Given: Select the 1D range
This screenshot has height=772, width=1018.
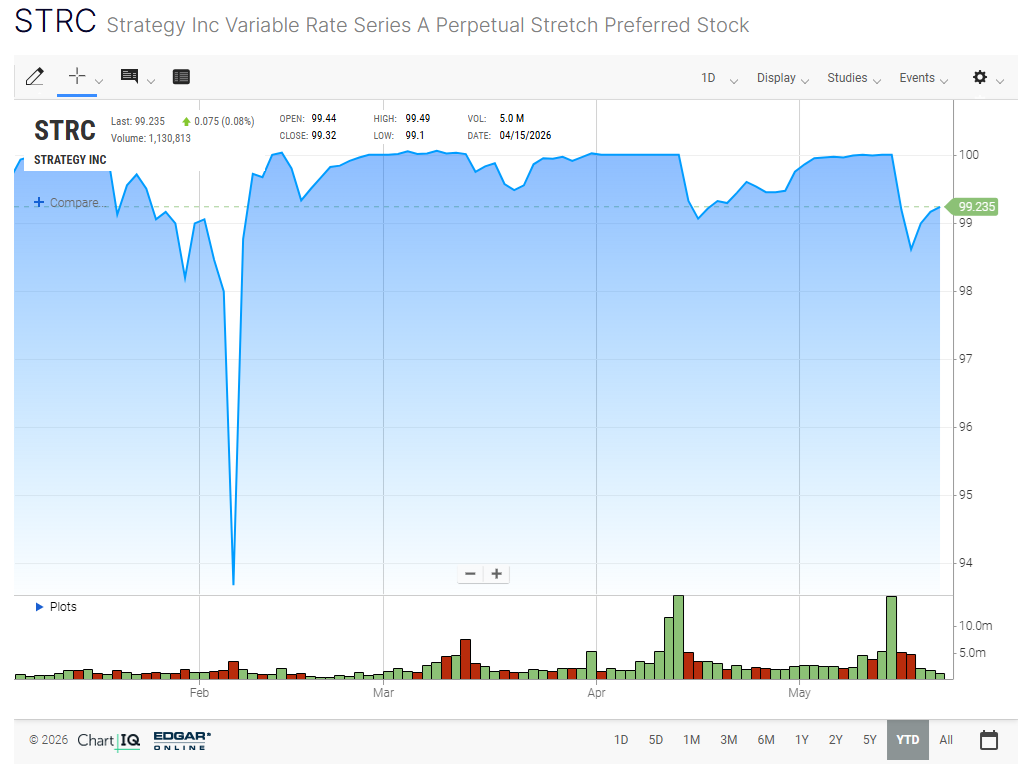Looking at the screenshot, I should (621, 740).
